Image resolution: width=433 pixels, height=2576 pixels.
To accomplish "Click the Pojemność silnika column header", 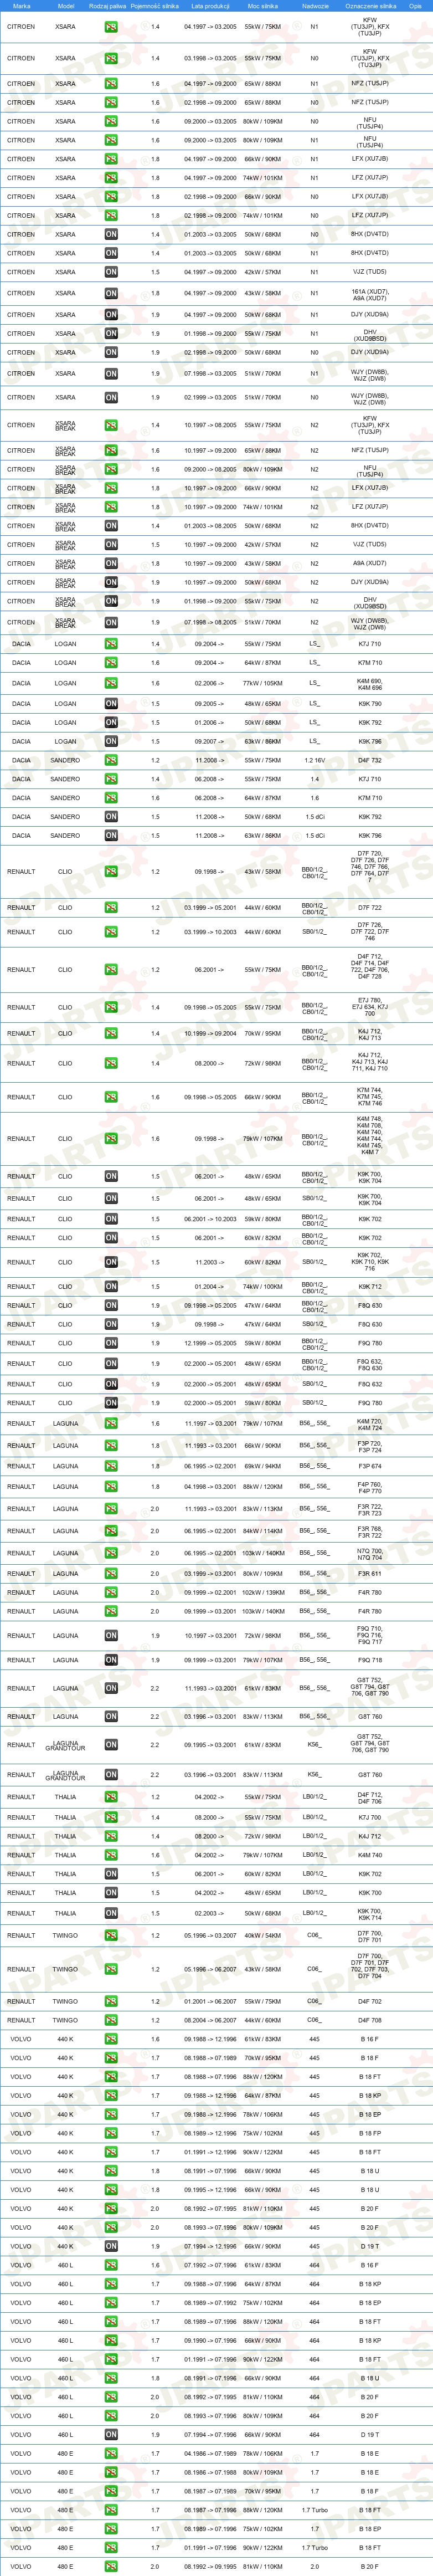I will (155, 6).
